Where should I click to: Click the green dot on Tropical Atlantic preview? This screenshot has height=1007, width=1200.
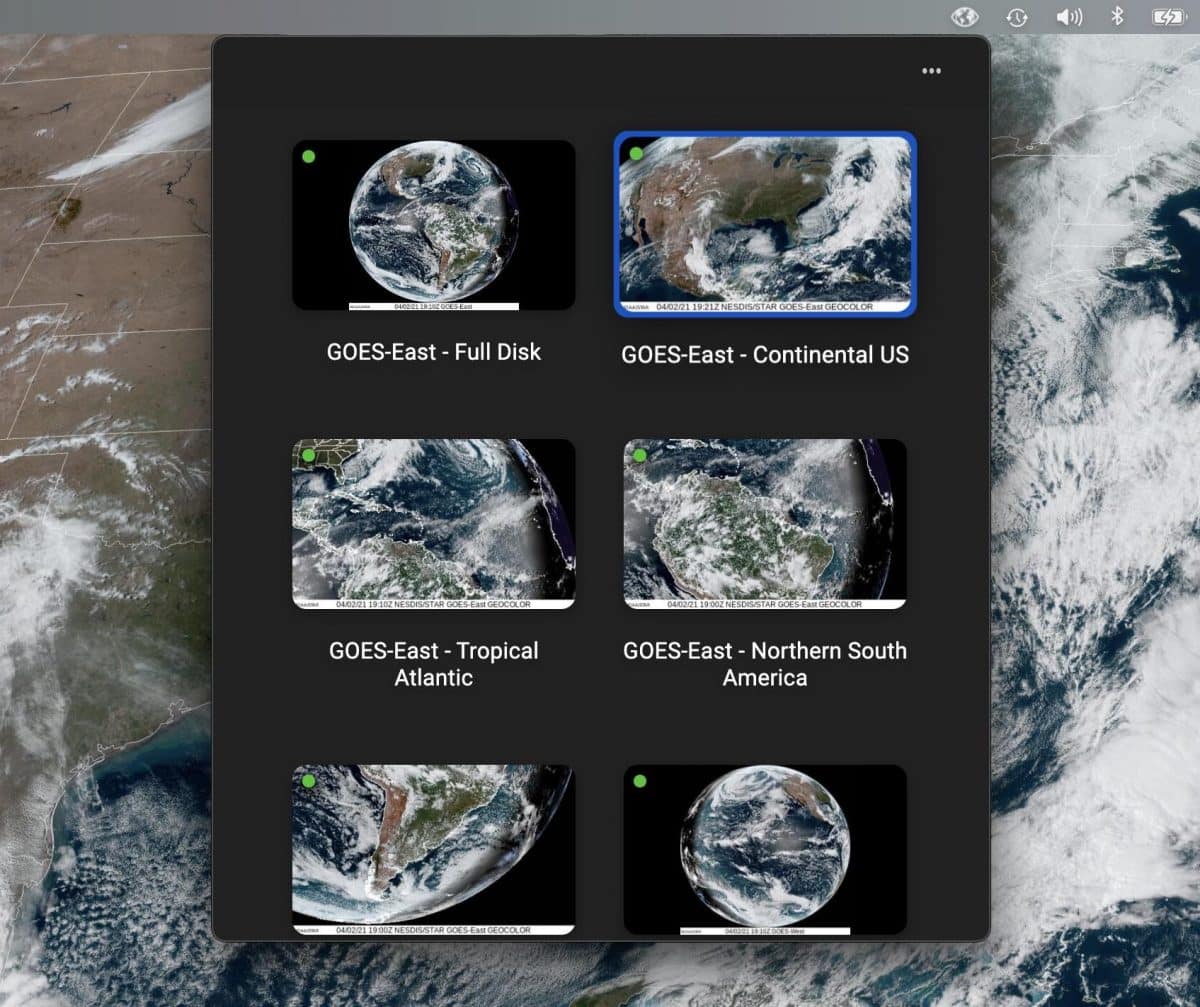click(308, 454)
